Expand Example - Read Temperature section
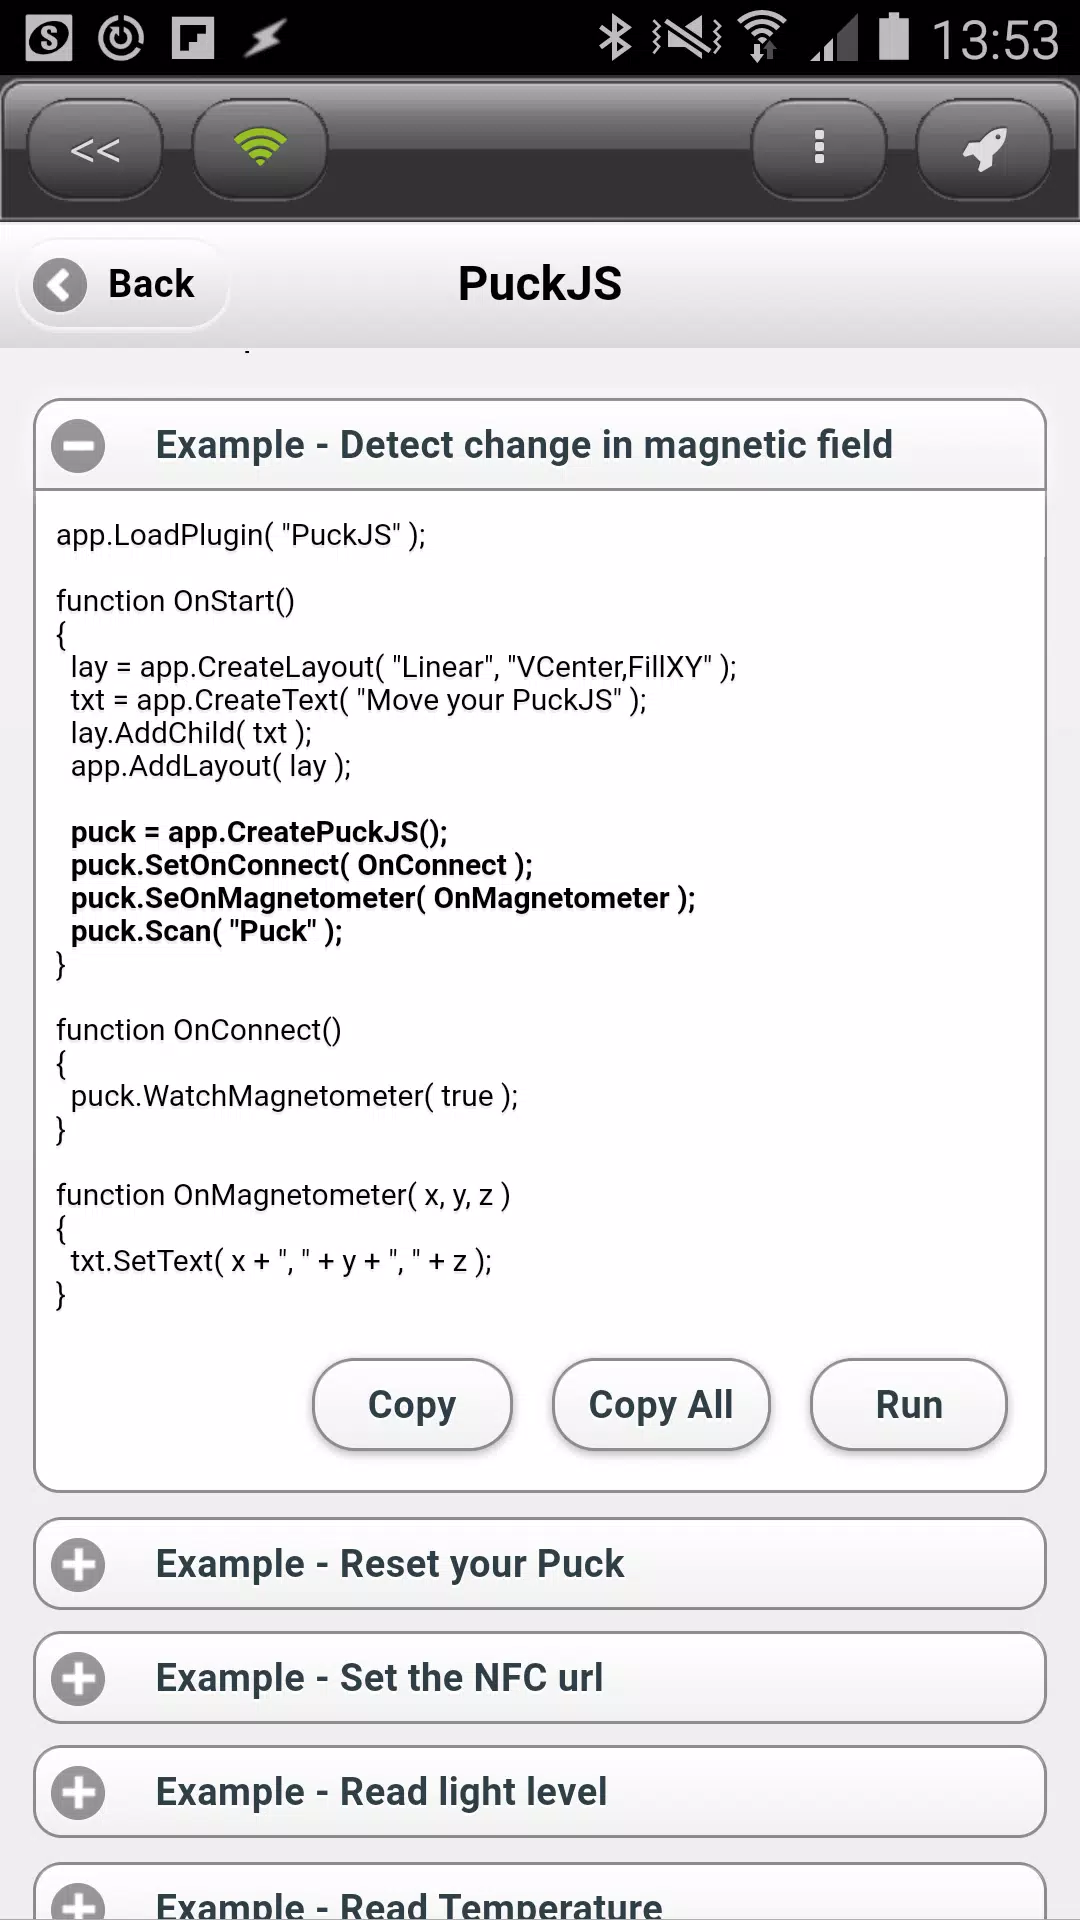 [540, 1894]
